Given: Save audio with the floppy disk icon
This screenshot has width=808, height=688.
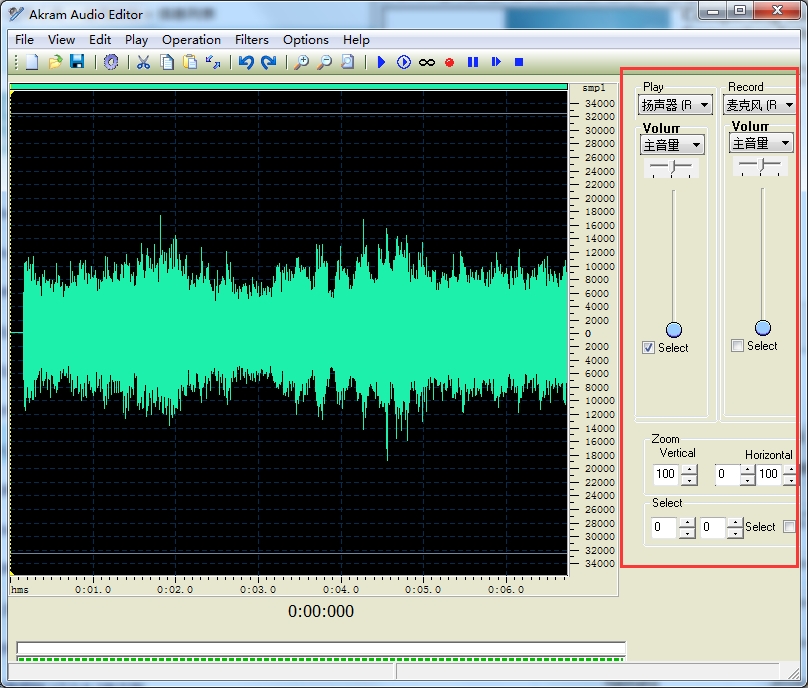Looking at the screenshot, I should click(77, 62).
